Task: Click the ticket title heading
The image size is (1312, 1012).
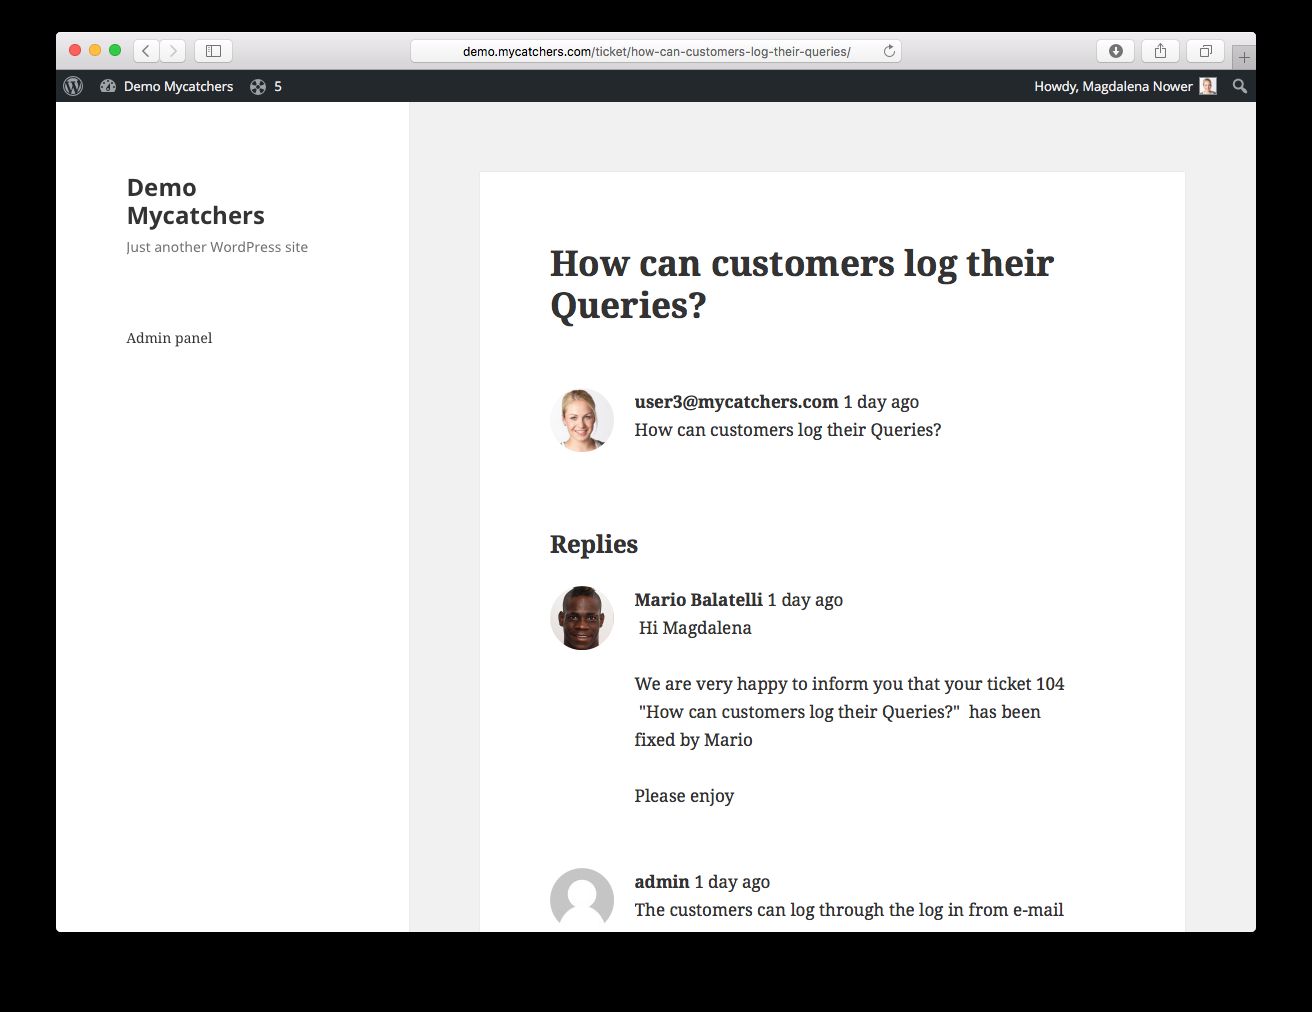Action: (801, 284)
